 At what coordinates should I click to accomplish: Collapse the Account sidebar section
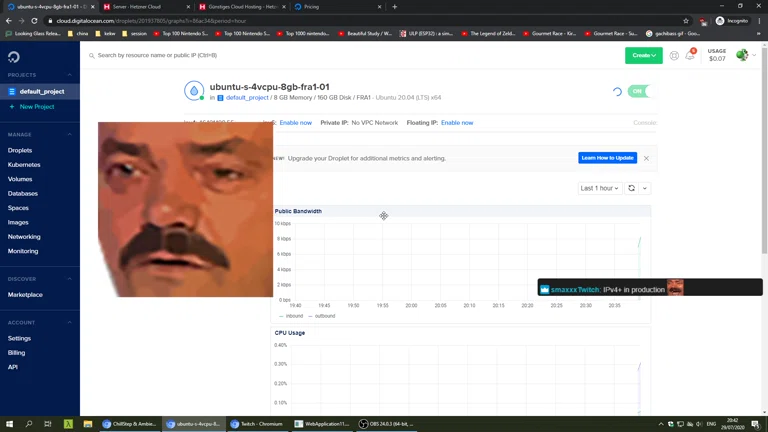[70, 322]
